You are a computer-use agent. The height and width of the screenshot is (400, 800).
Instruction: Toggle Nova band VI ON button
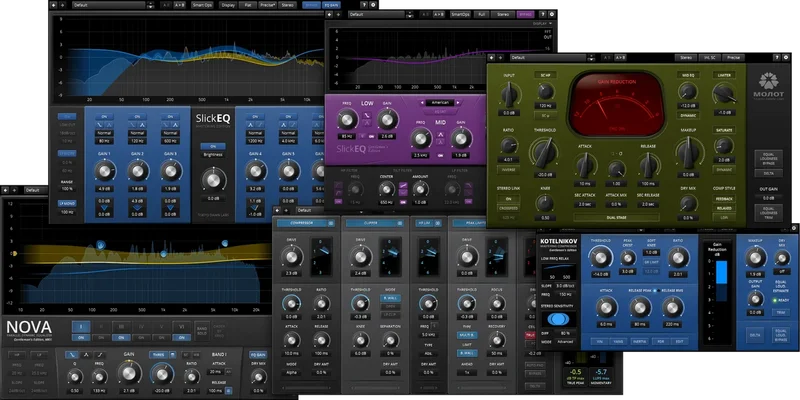(x=181, y=337)
